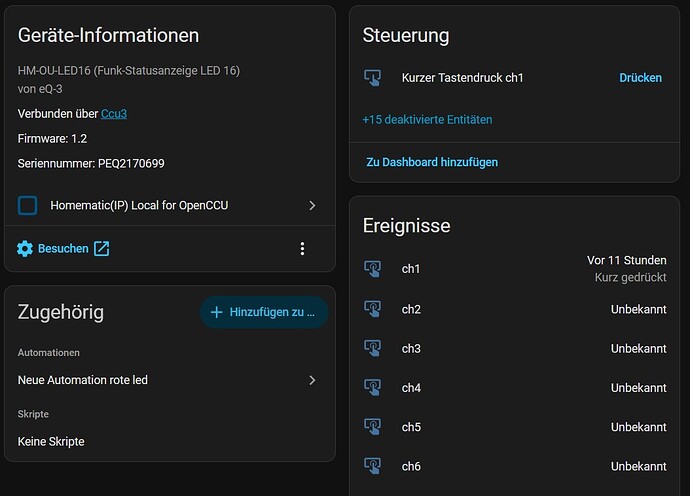This screenshot has height=496, width=690.
Task: Open the three-dot device menu
Action: click(x=302, y=249)
